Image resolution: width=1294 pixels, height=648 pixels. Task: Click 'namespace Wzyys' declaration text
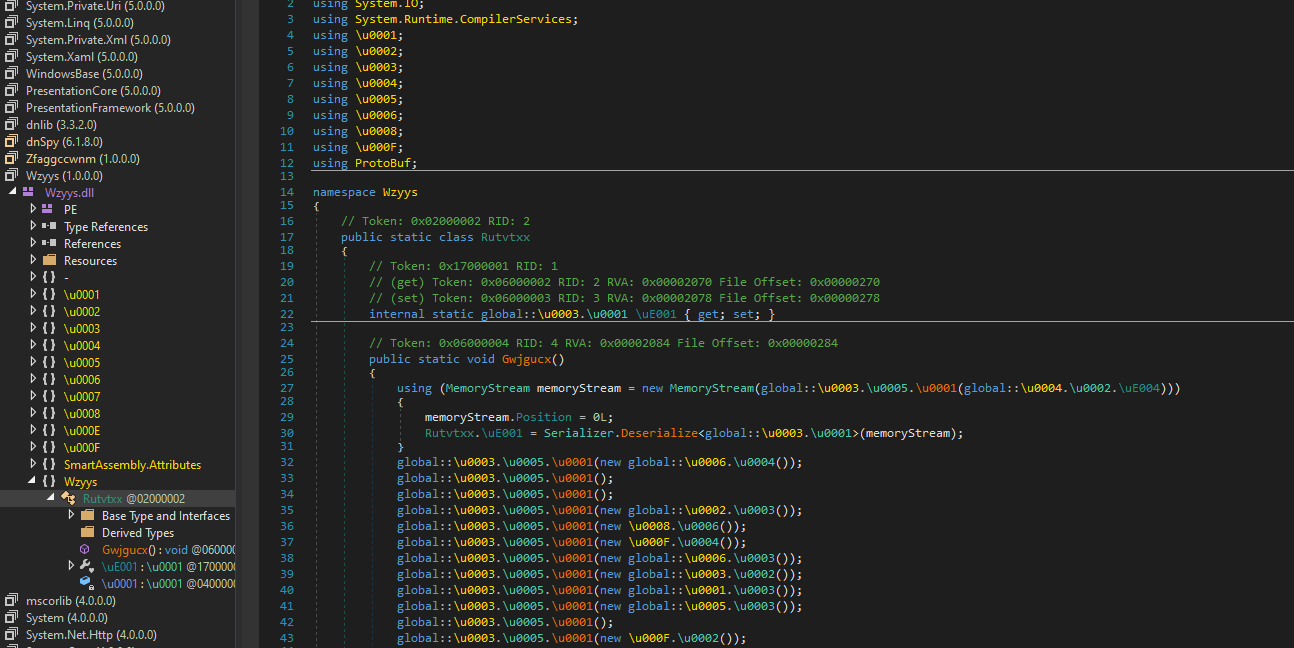tap(365, 192)
